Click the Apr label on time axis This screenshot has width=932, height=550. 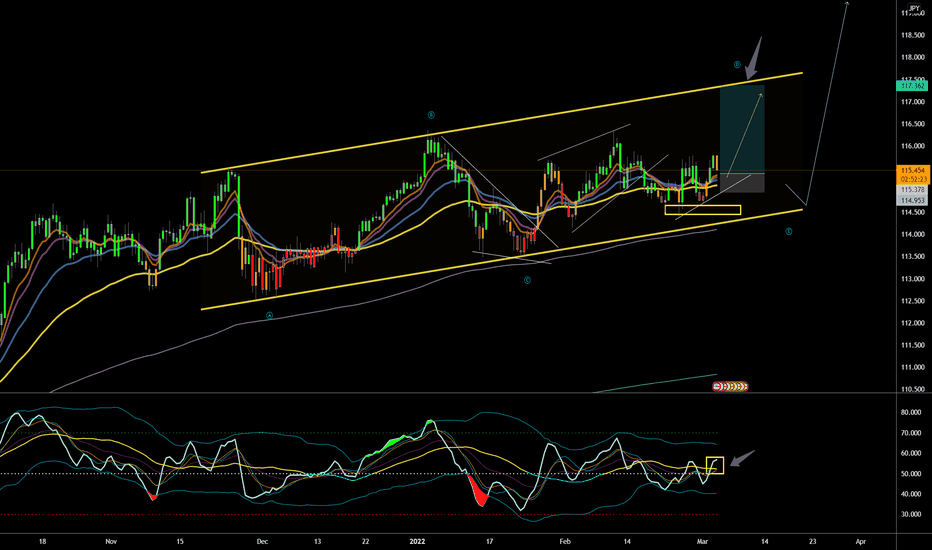861,542
